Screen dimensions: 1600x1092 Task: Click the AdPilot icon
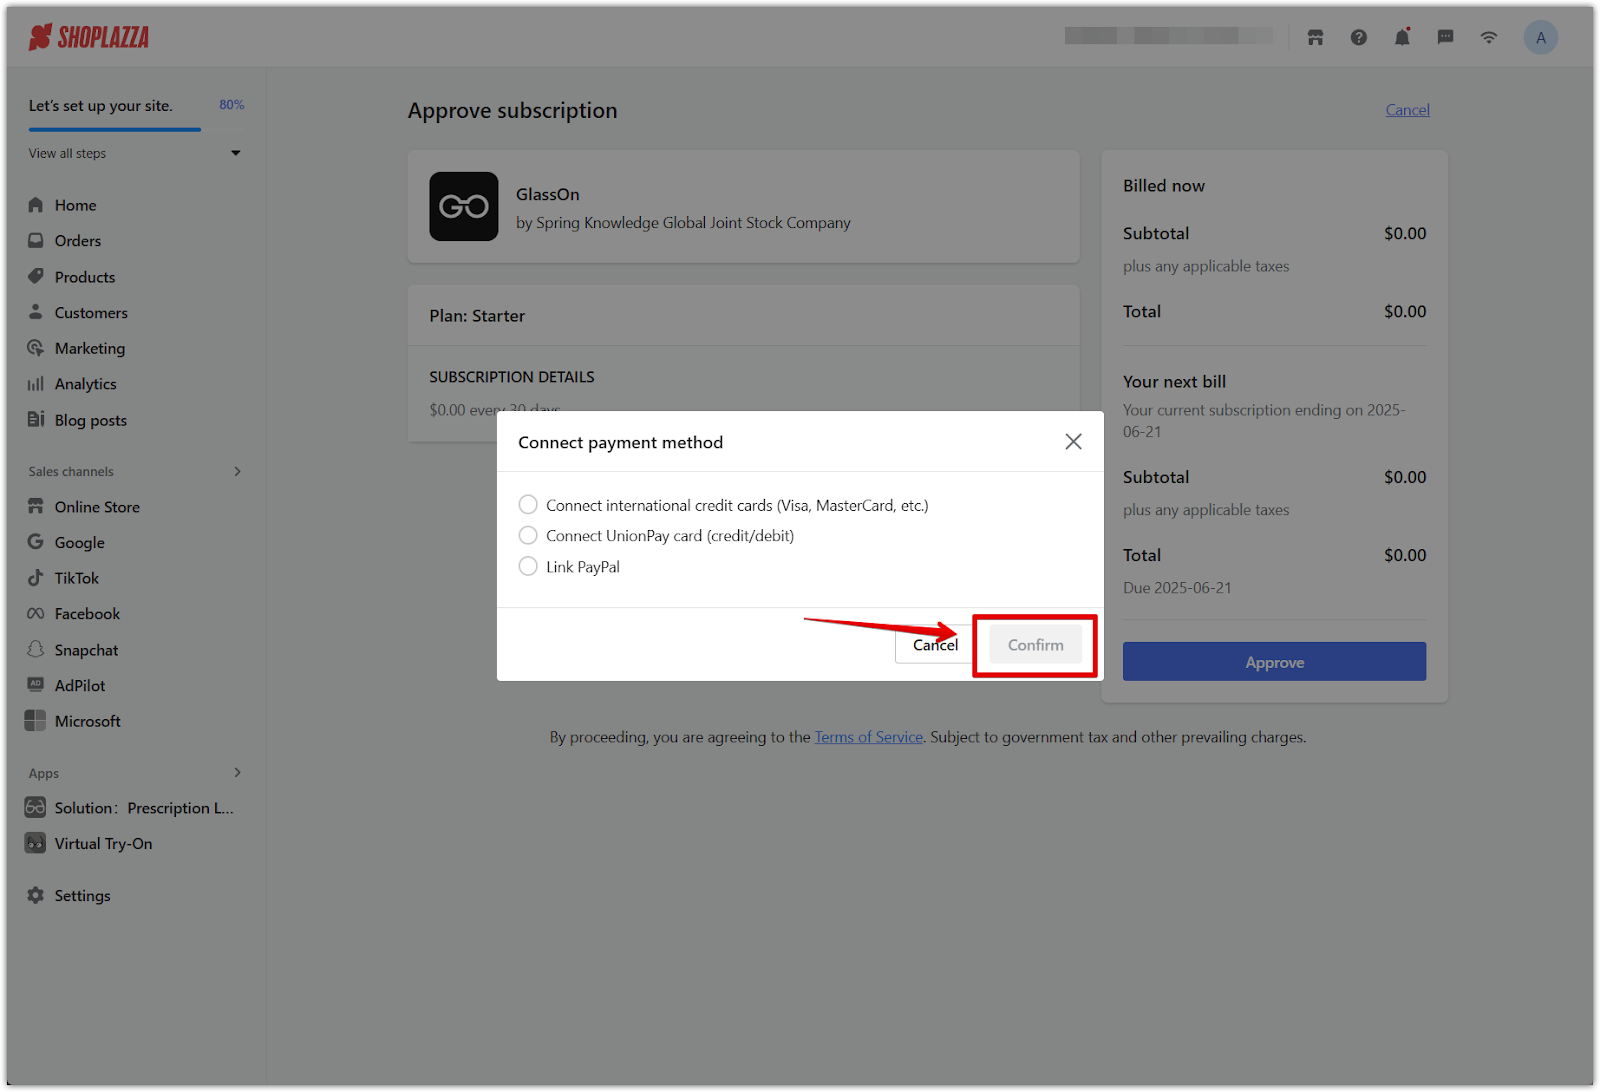pyautogui.click(x=36, y=685)
